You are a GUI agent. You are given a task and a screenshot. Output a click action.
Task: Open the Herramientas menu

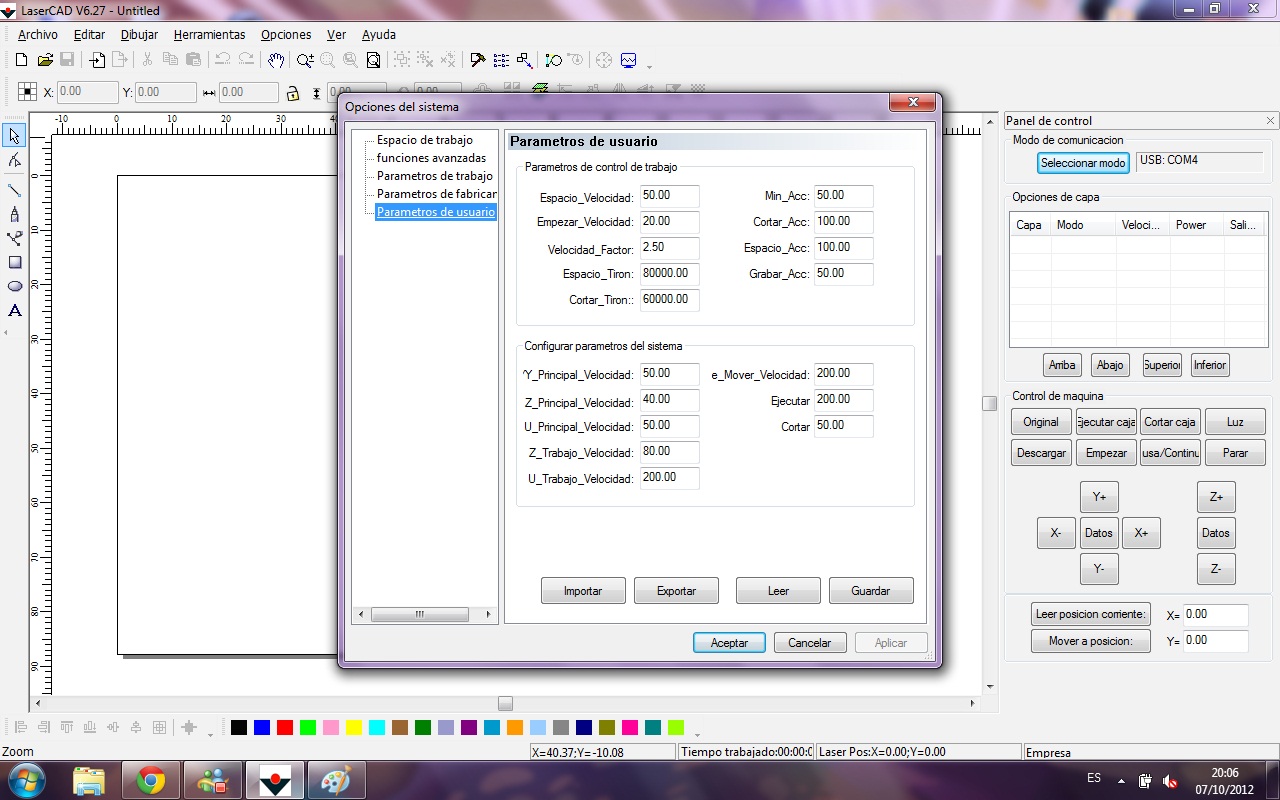[209, 34]
